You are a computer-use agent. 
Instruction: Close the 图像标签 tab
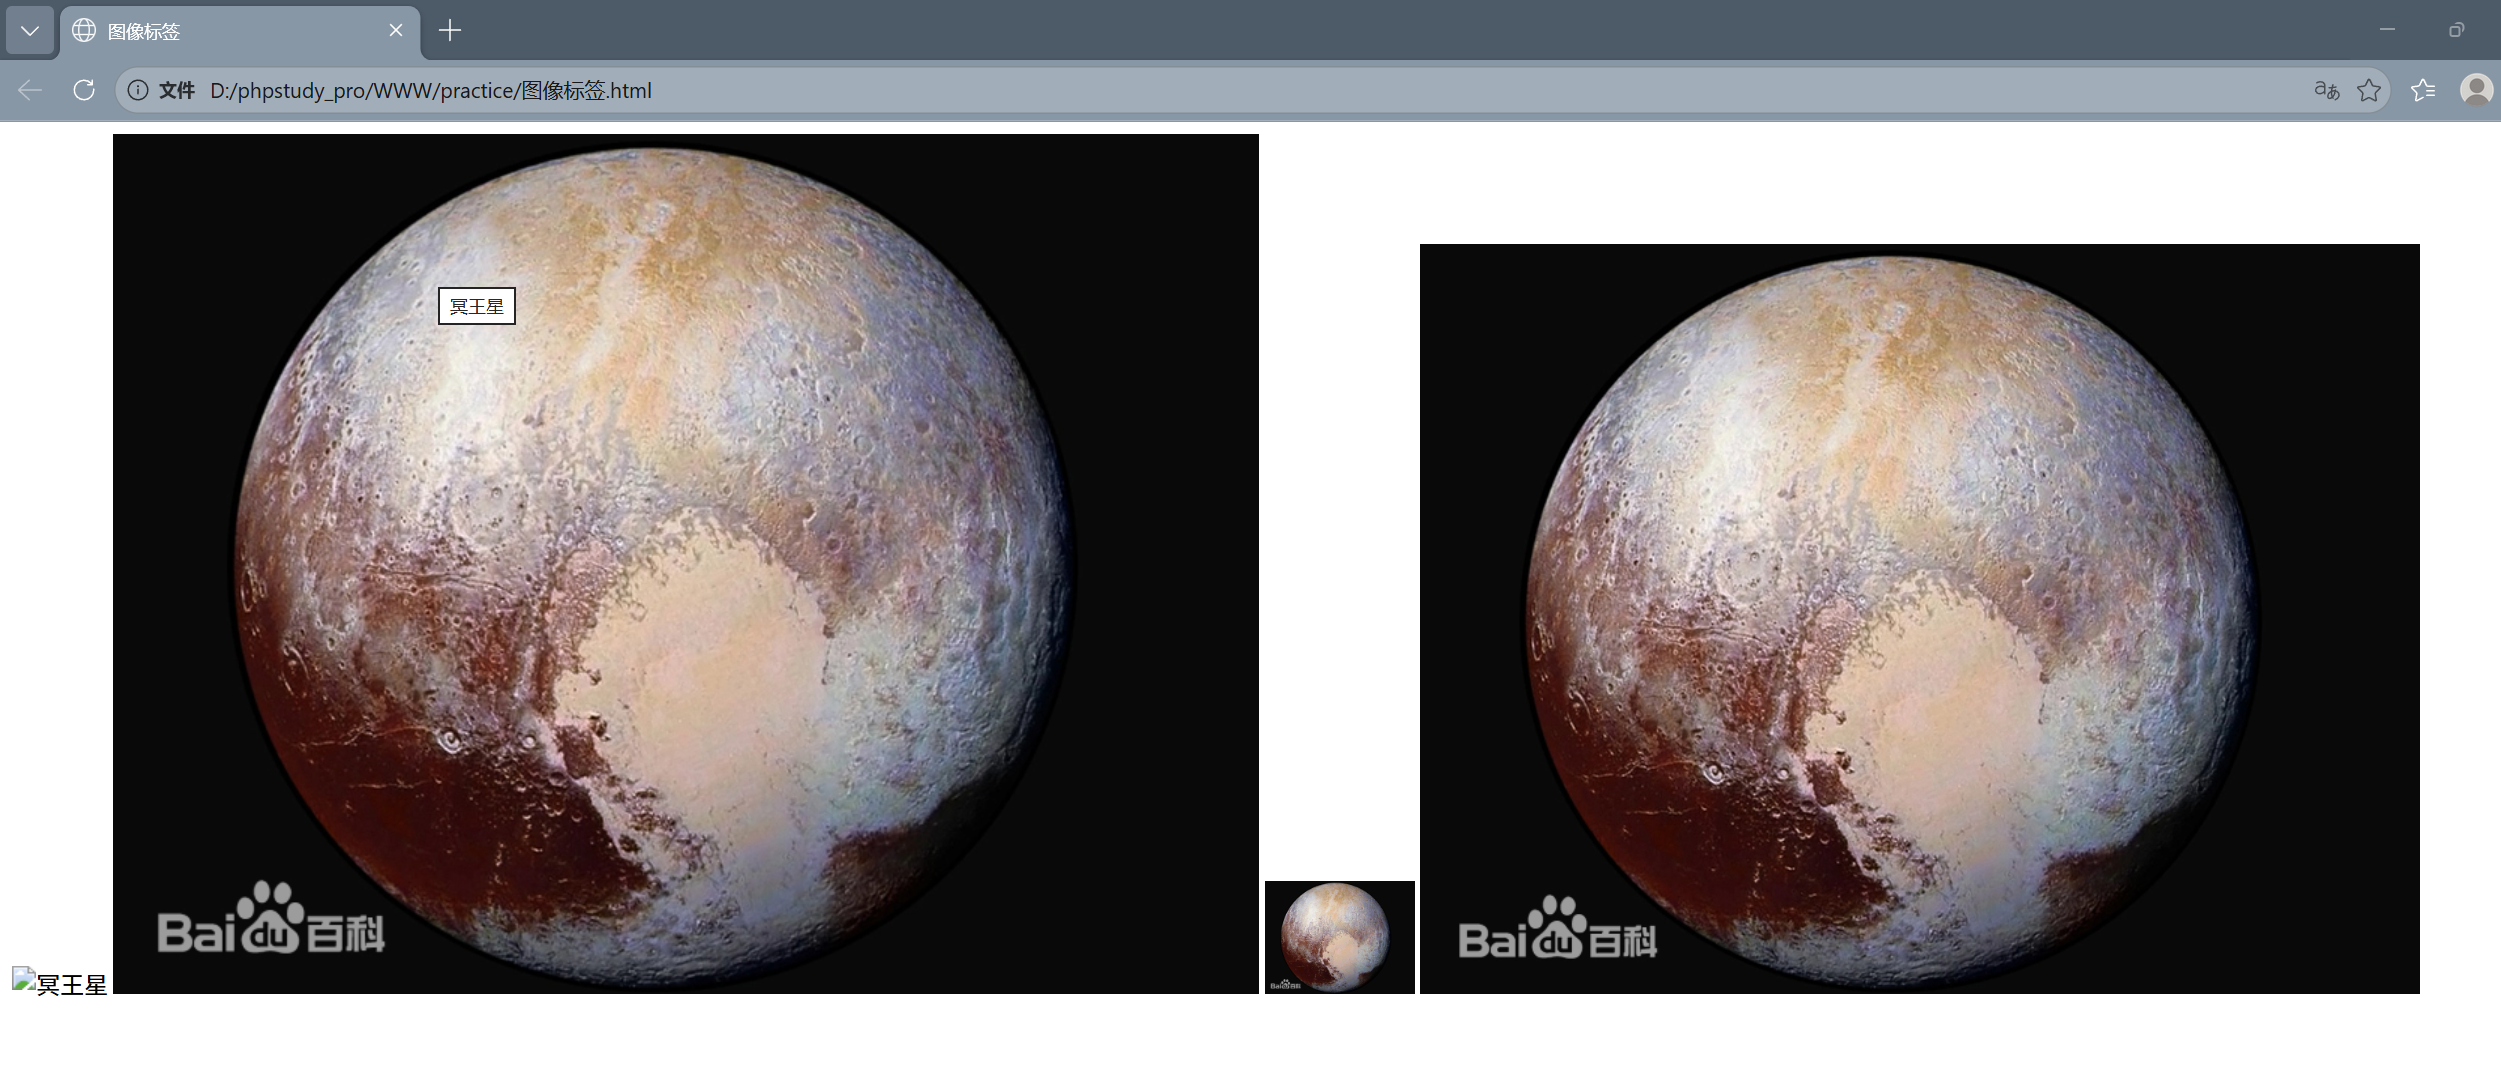396,31
